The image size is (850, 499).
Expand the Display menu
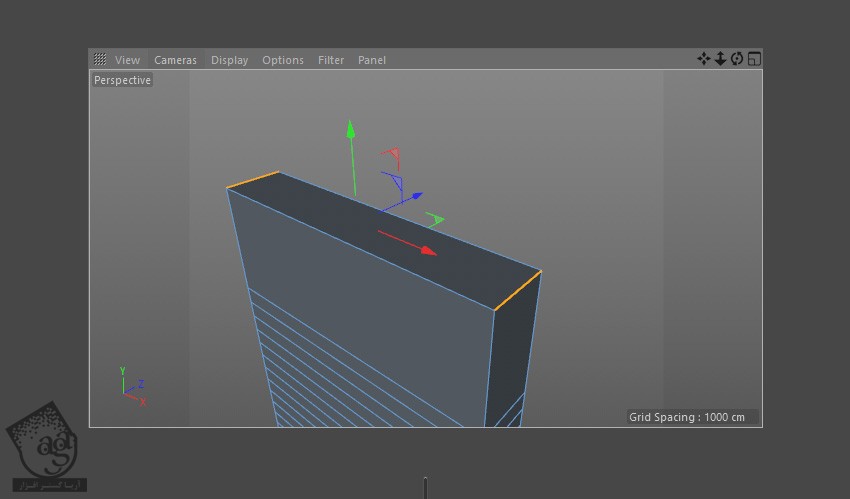229,60
